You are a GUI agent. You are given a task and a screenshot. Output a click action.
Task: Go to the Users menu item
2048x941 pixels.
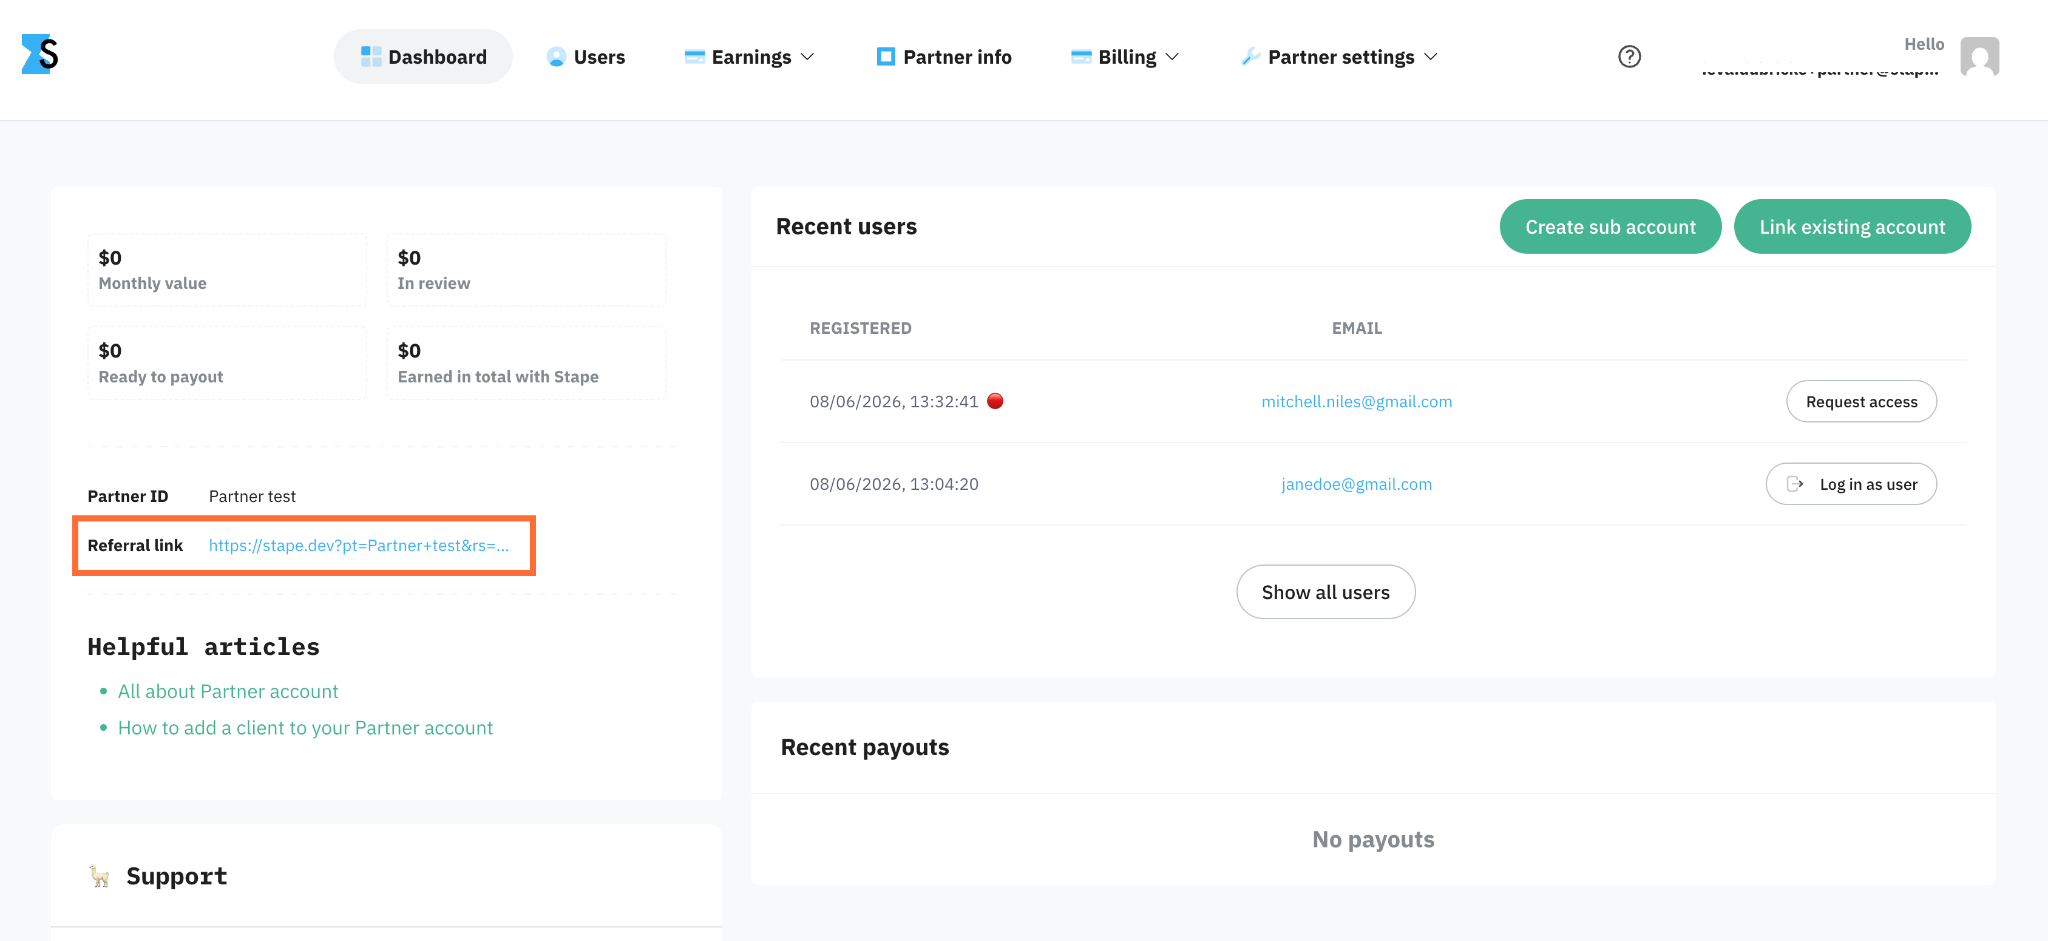[x=586, y=57]
